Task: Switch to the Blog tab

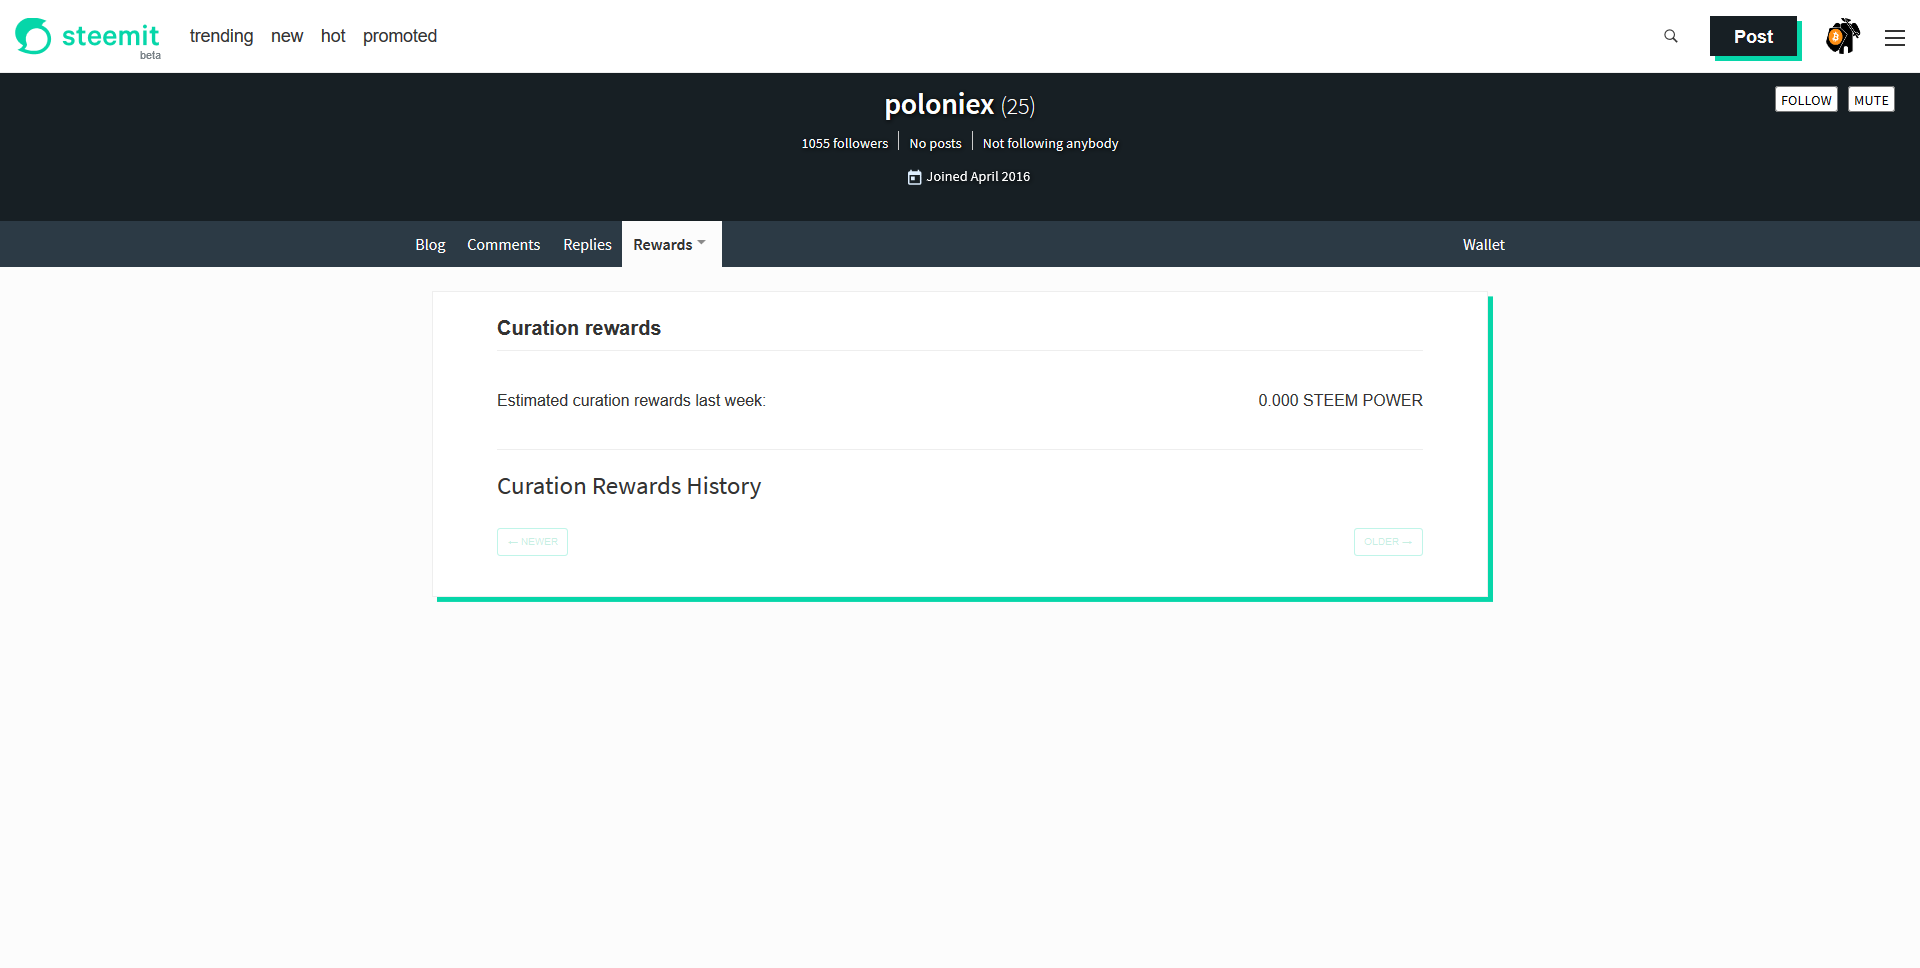Action: click(x=430, y=244)
